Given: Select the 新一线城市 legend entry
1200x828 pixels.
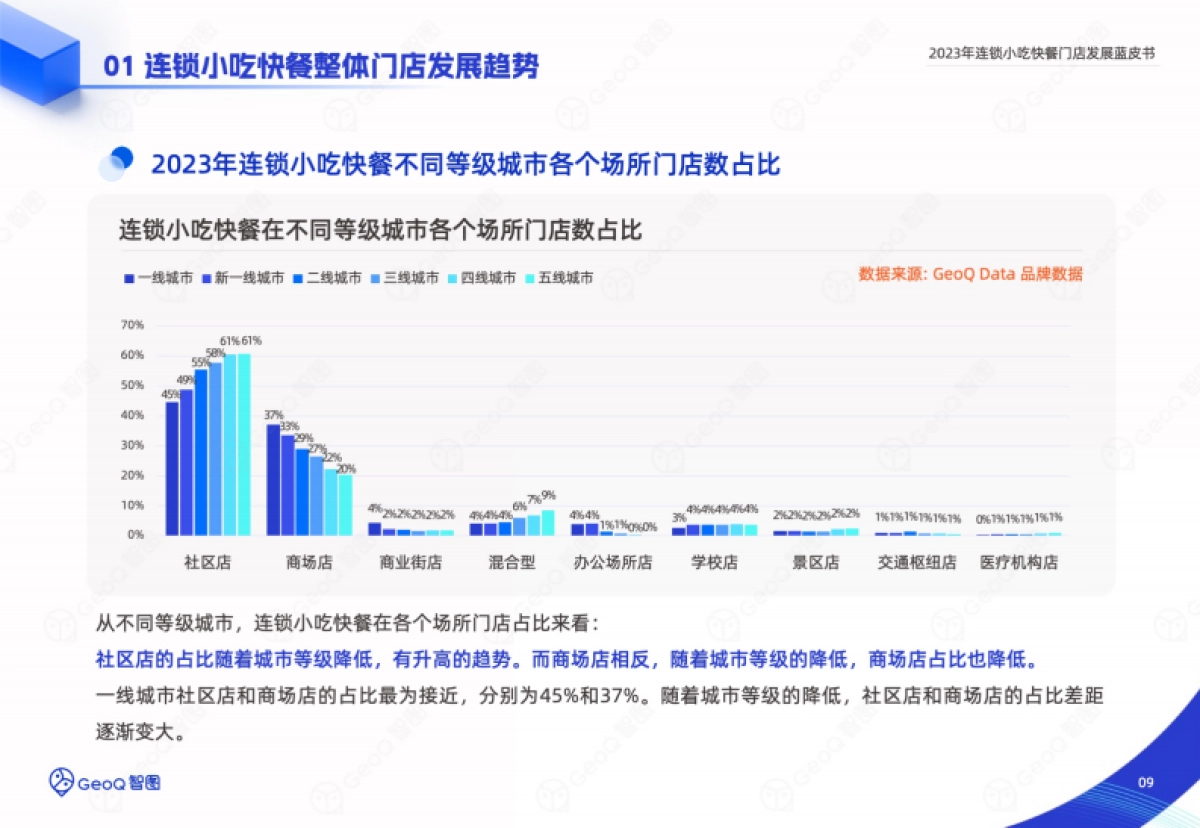Looking at the screenshot, I should pos(243,278).
